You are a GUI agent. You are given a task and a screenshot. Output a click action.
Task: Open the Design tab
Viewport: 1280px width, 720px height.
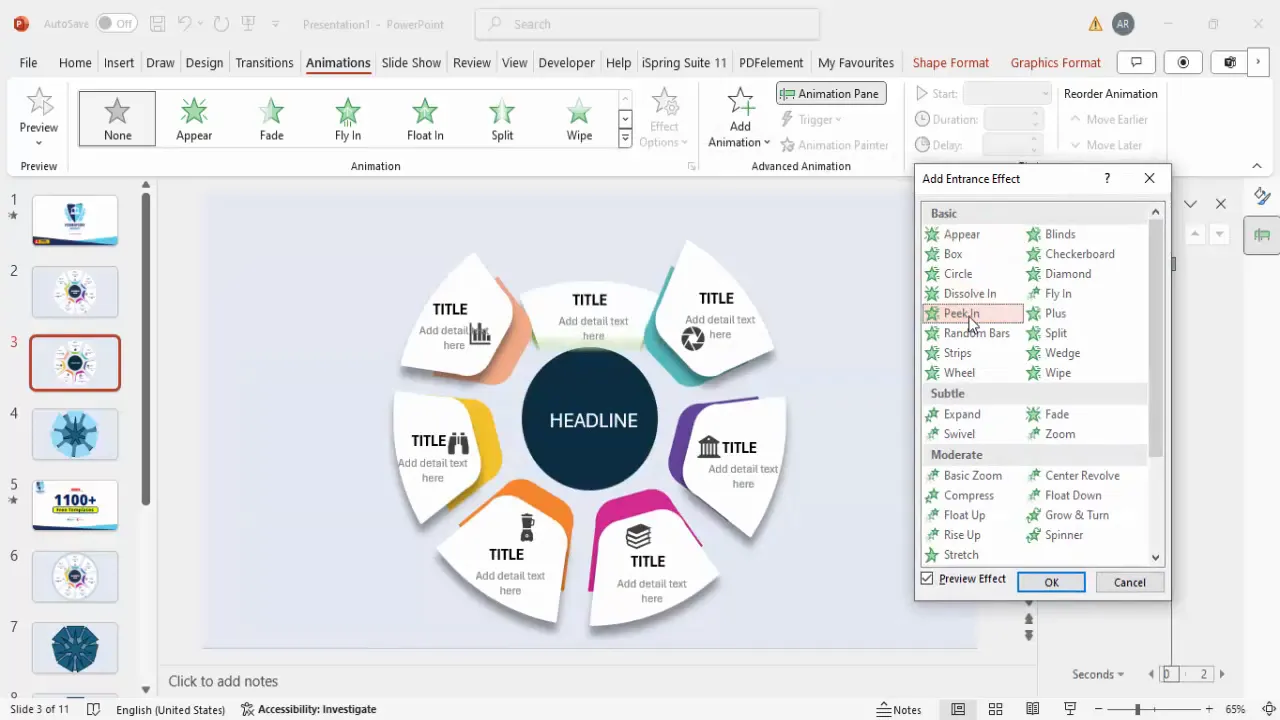[x=204, y=62]
